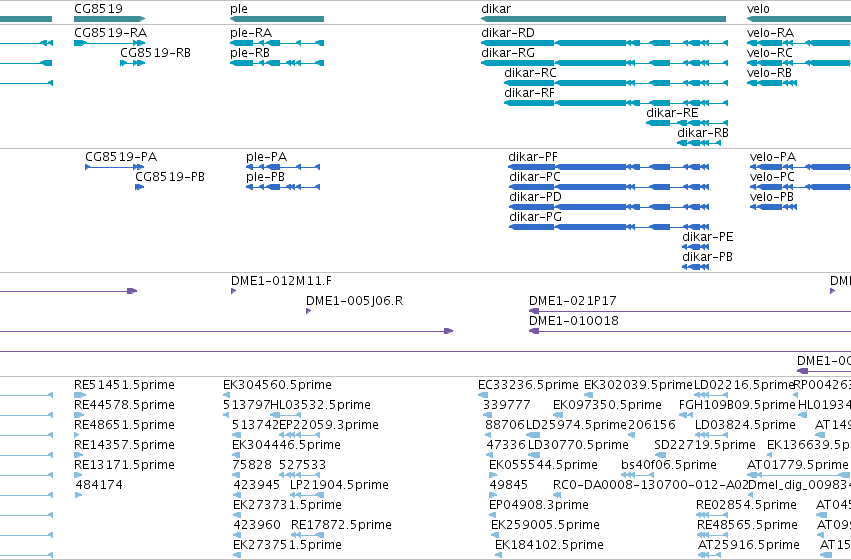The height and width of the screenshot is (560, 851).
Task: Click protein CG8519-PA
Action: (115, 167)
